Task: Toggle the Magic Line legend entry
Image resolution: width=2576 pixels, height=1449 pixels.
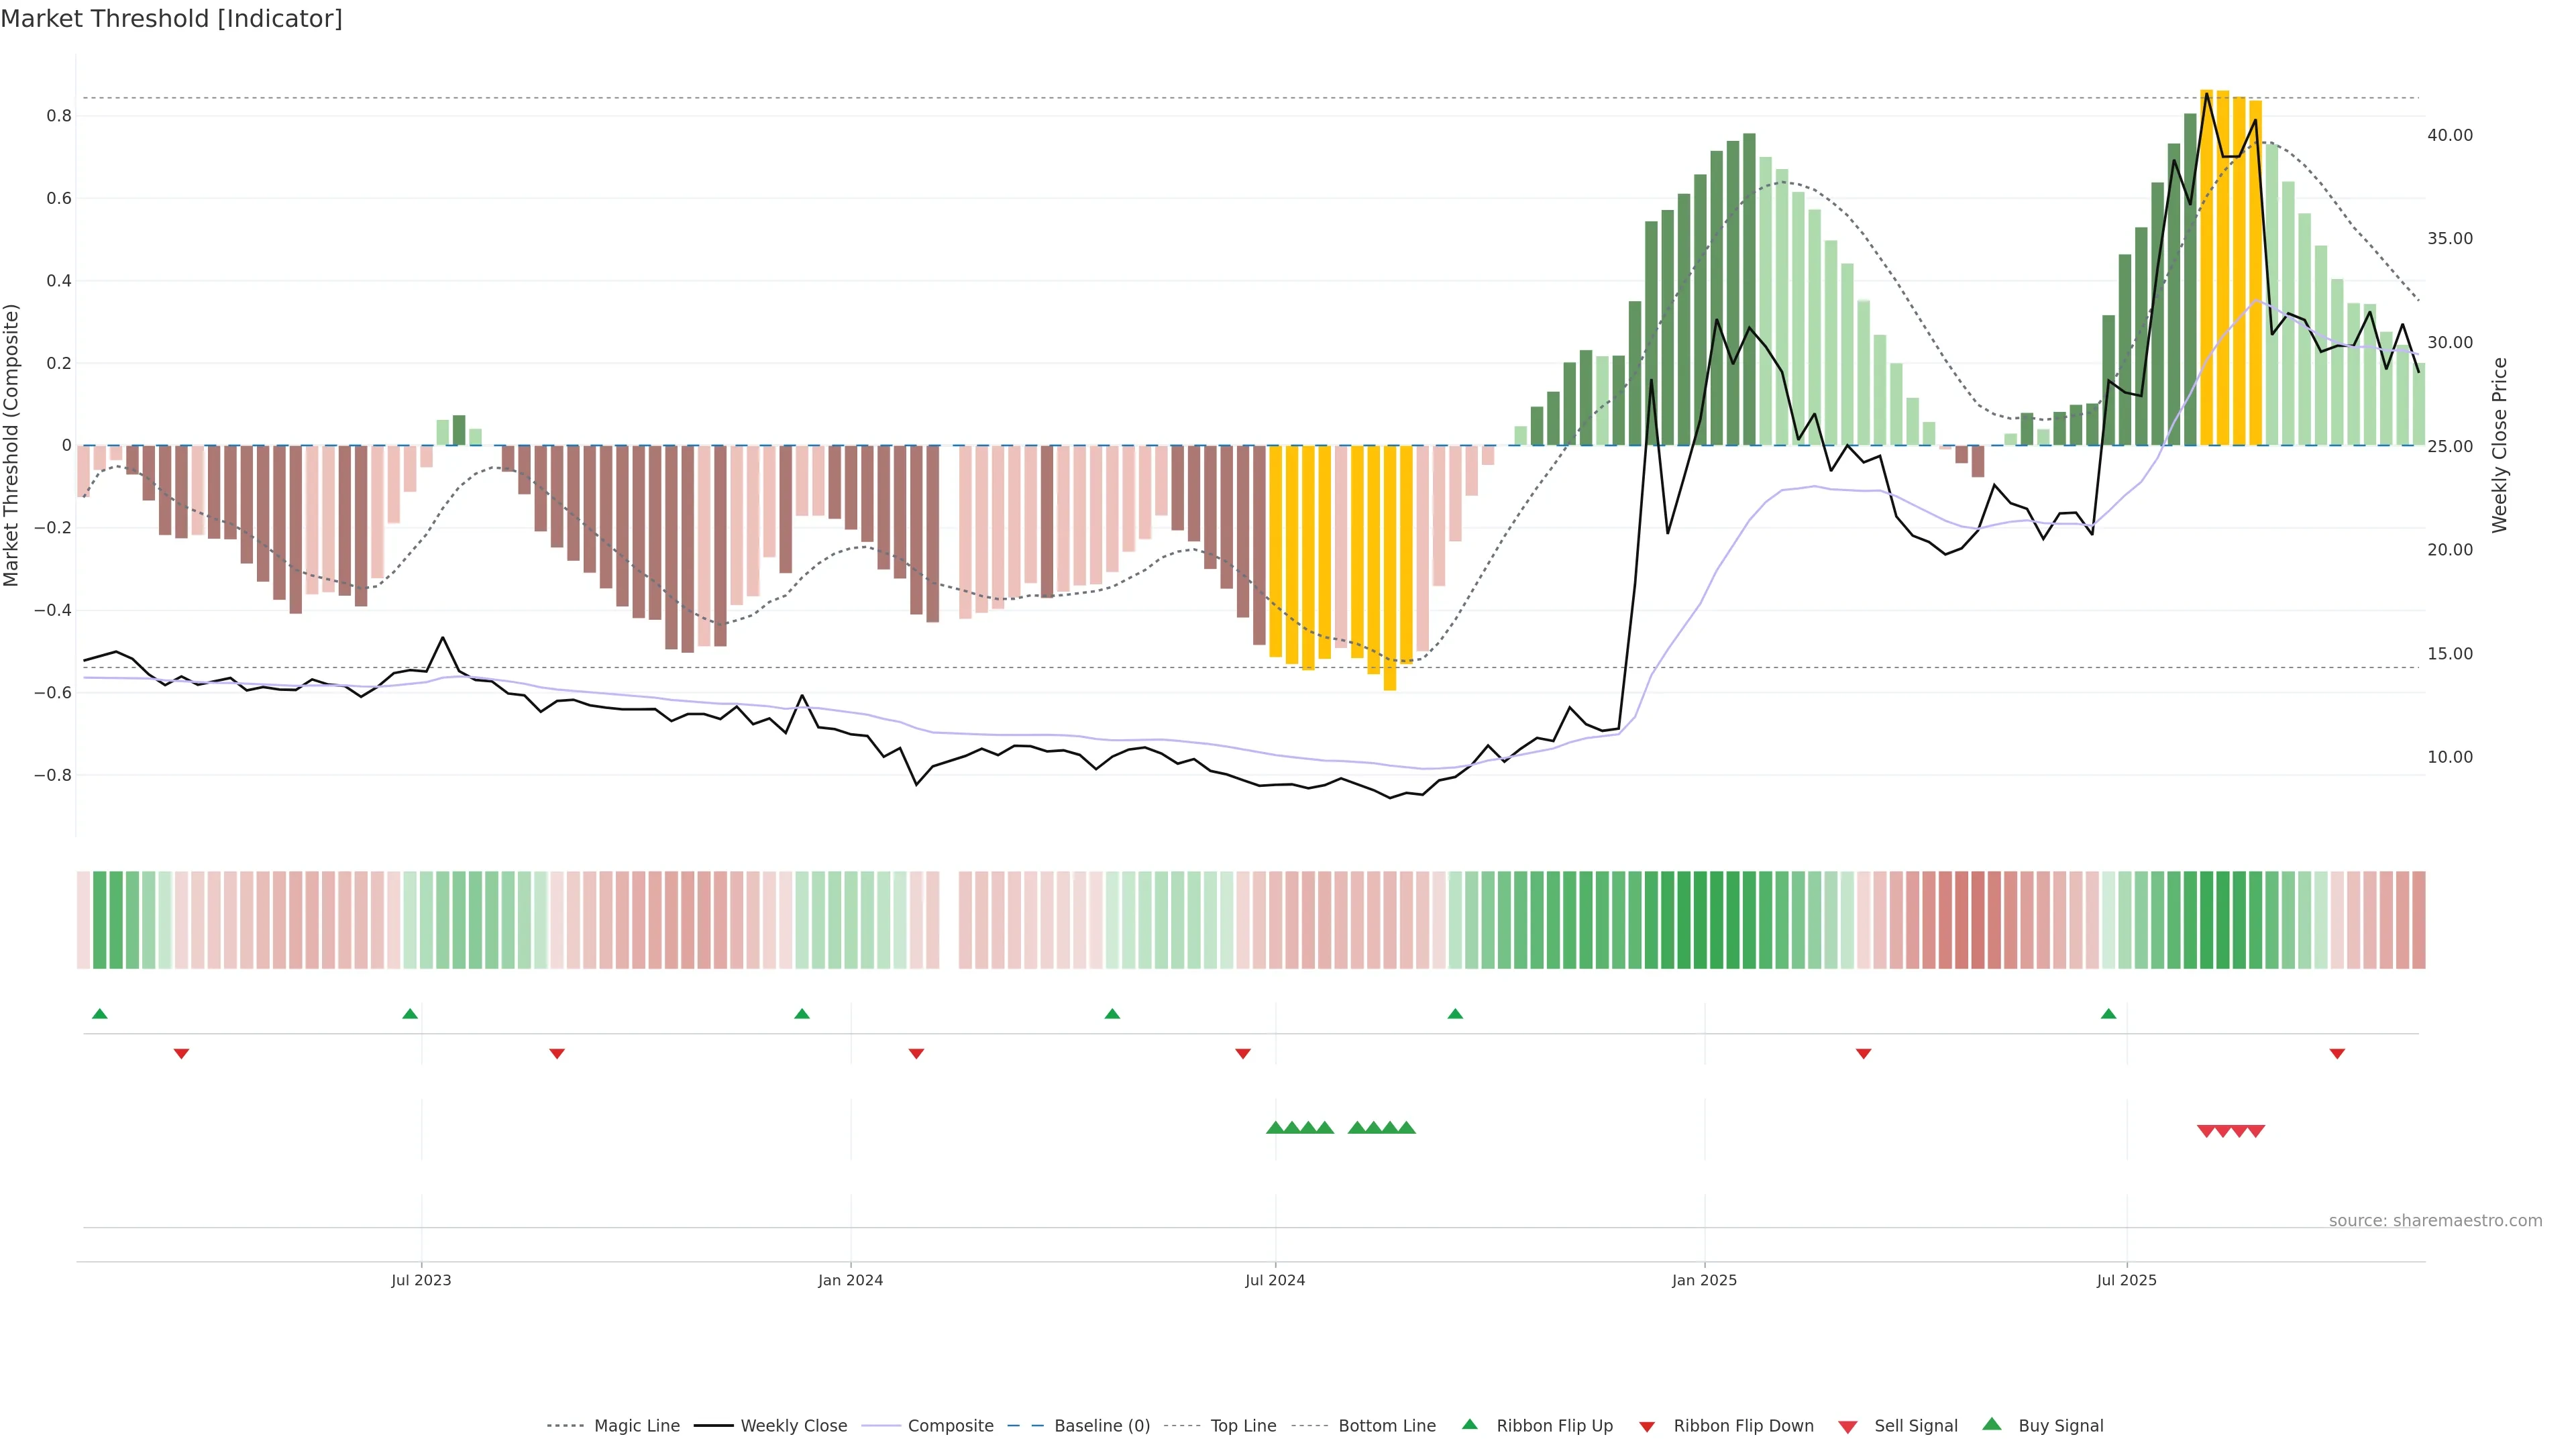Action: [636, 1426]
